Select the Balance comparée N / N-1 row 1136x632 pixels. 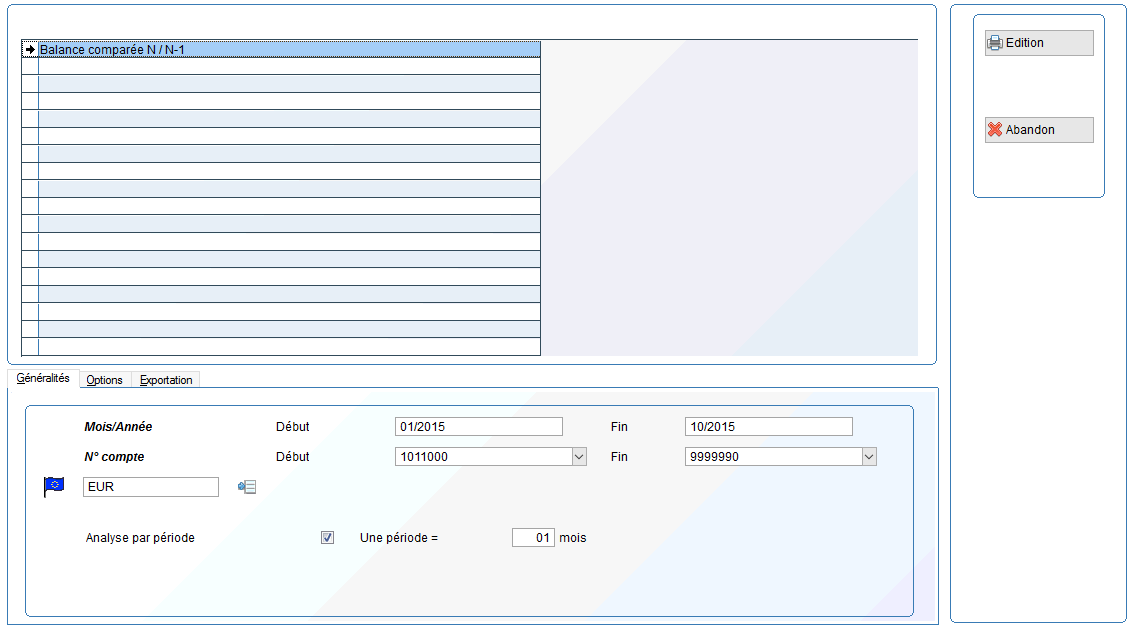288,49
